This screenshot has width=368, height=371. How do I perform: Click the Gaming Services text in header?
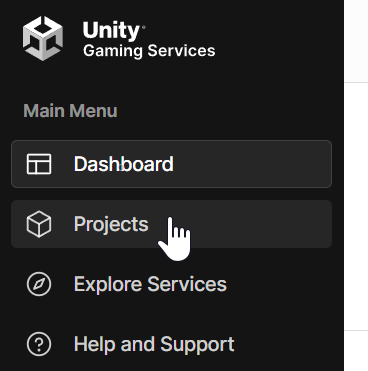(149, 51)
